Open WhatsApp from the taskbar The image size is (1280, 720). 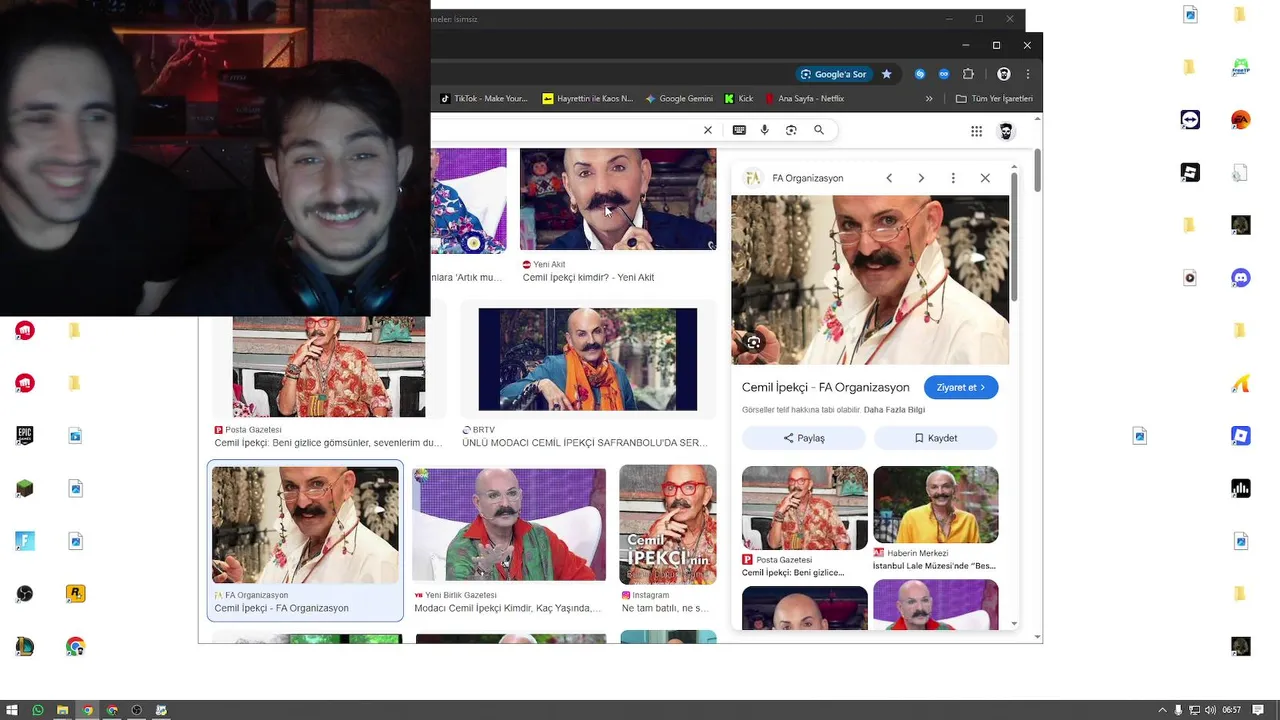click(x=38, y=710)
